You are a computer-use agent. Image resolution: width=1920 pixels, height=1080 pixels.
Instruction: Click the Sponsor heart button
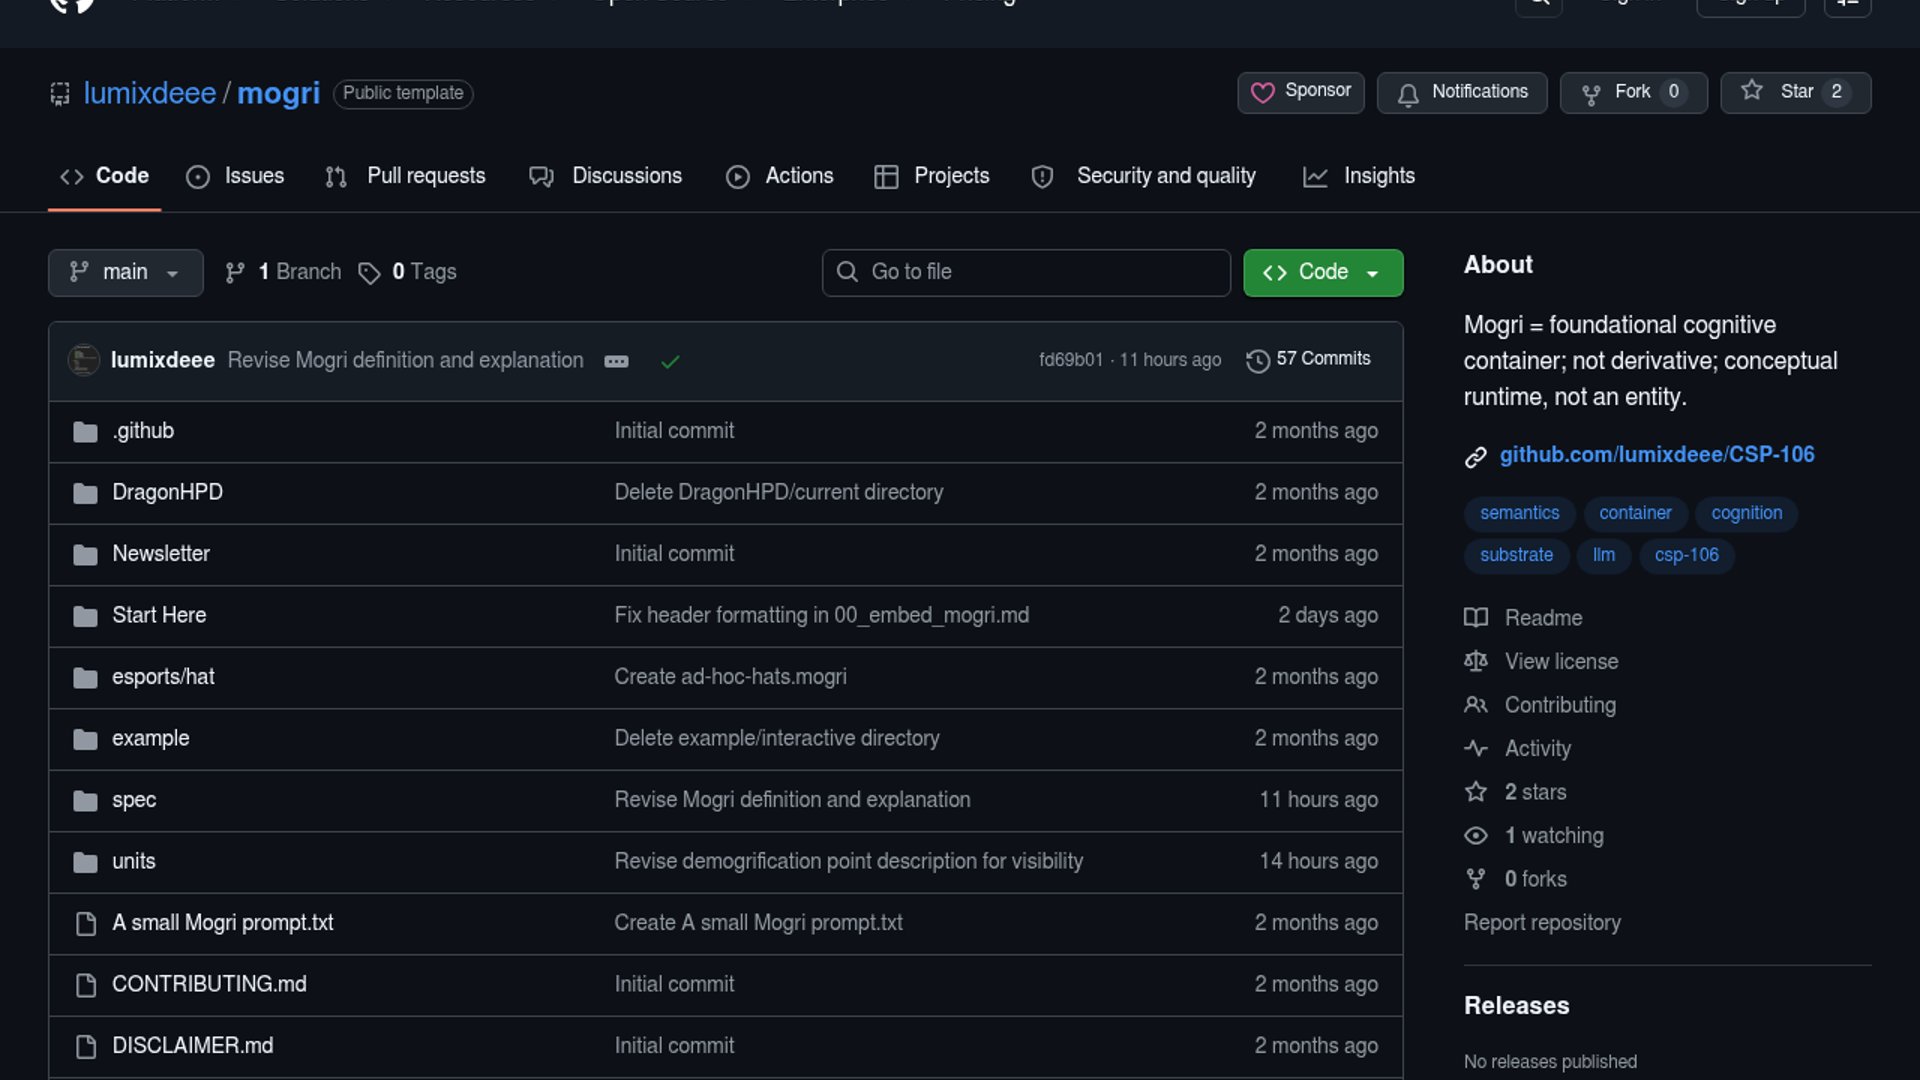point(1300,92)
